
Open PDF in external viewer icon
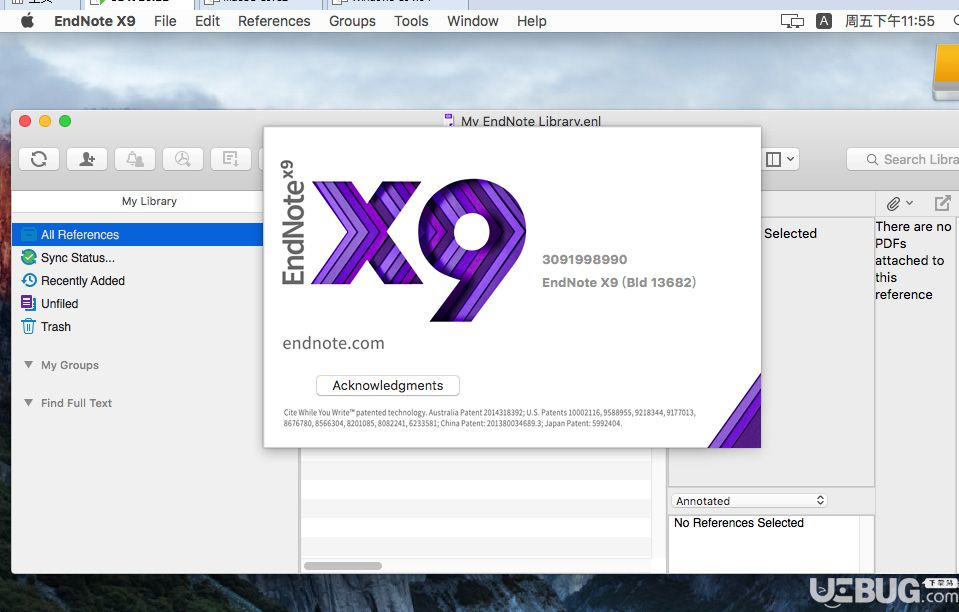(942, 203)
